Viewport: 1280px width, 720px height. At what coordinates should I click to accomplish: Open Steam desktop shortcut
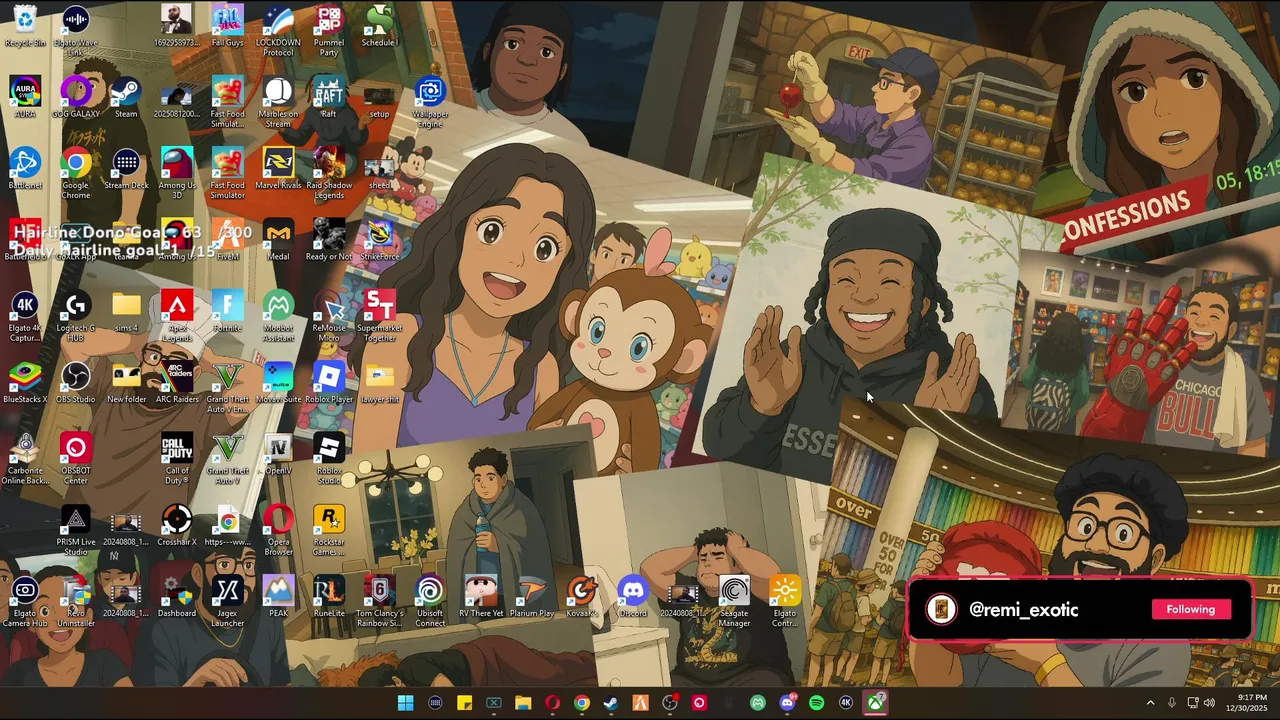[126, 98]
